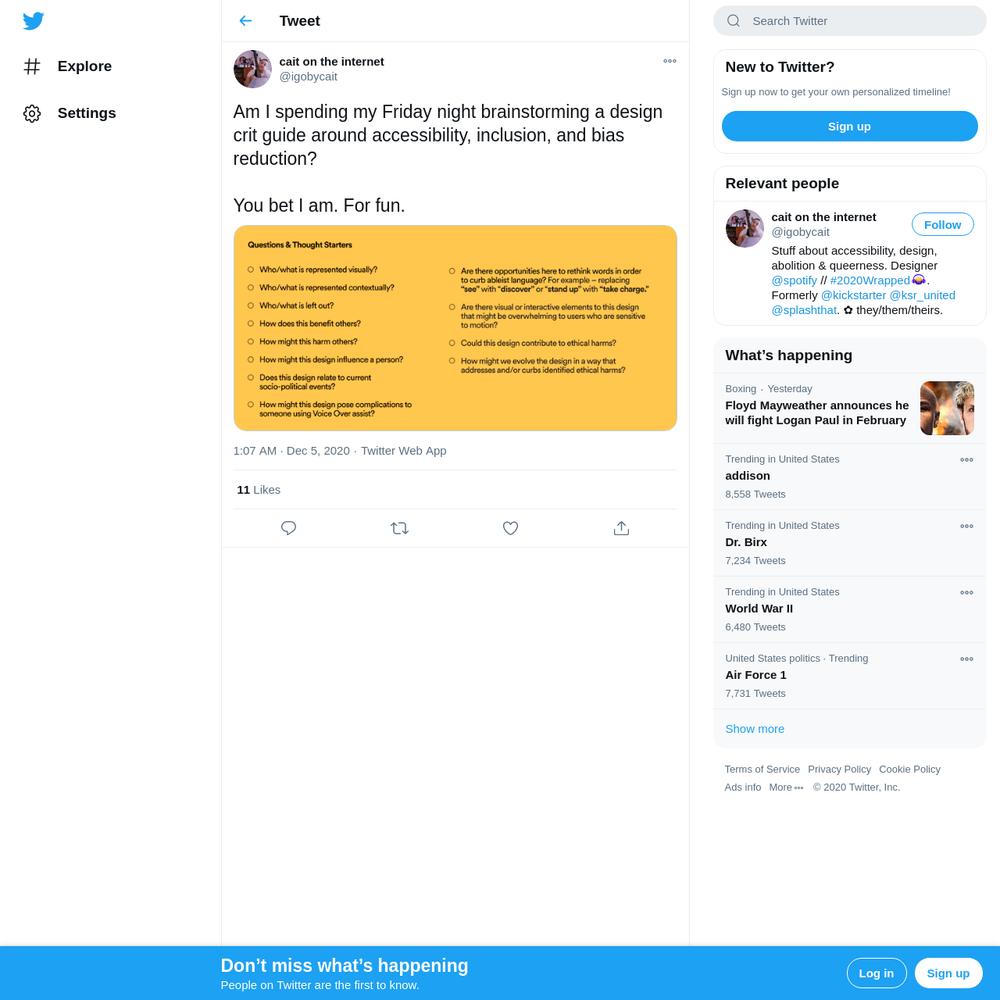Open the yellow Questions & Thought Starters image

tap(455, 328)
